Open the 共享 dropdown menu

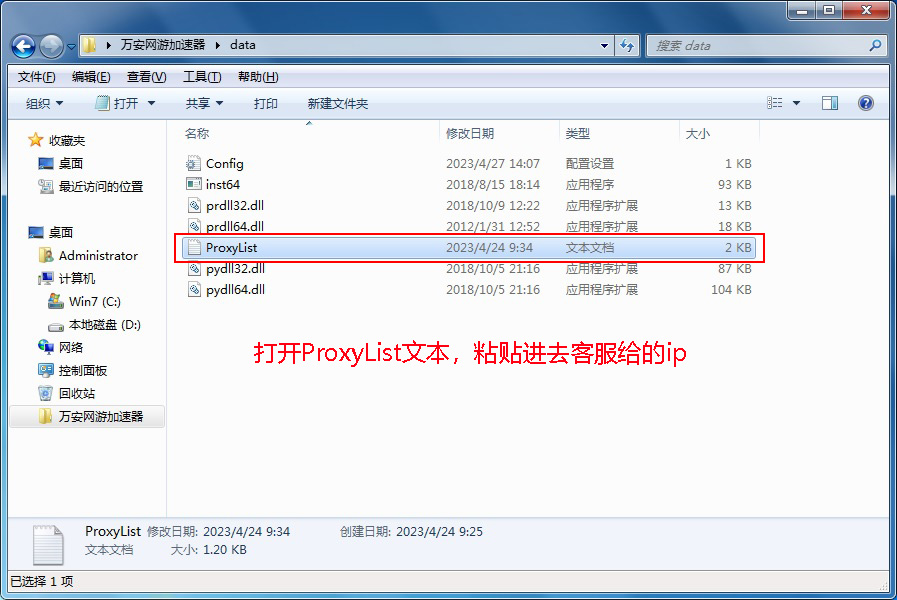tap(204, 104)
